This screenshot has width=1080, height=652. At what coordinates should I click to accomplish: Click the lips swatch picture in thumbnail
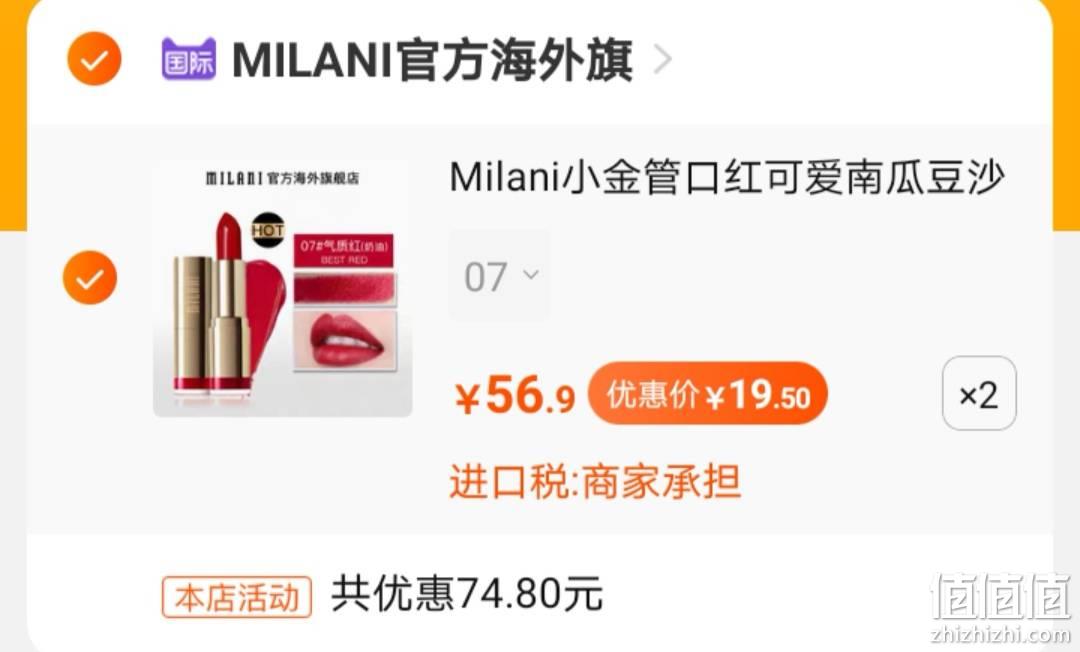pyautogui.click(x=345, y=341)
